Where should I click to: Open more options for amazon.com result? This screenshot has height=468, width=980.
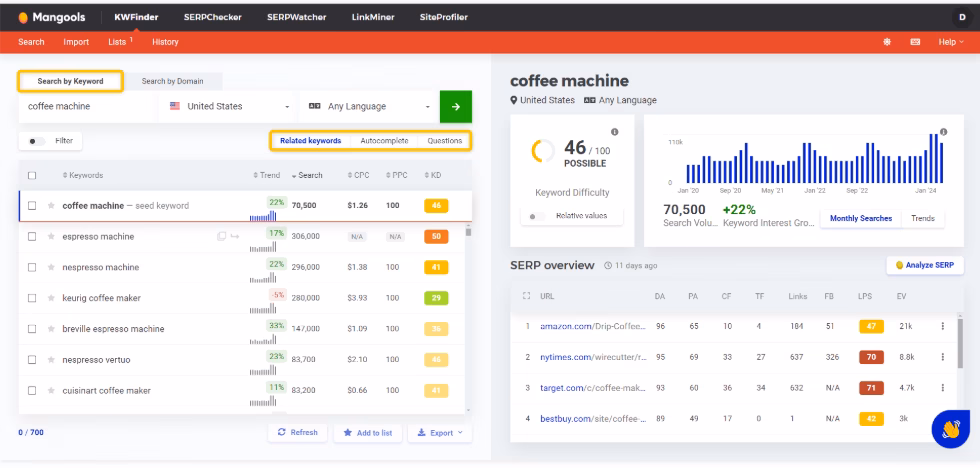coord(942,326)
